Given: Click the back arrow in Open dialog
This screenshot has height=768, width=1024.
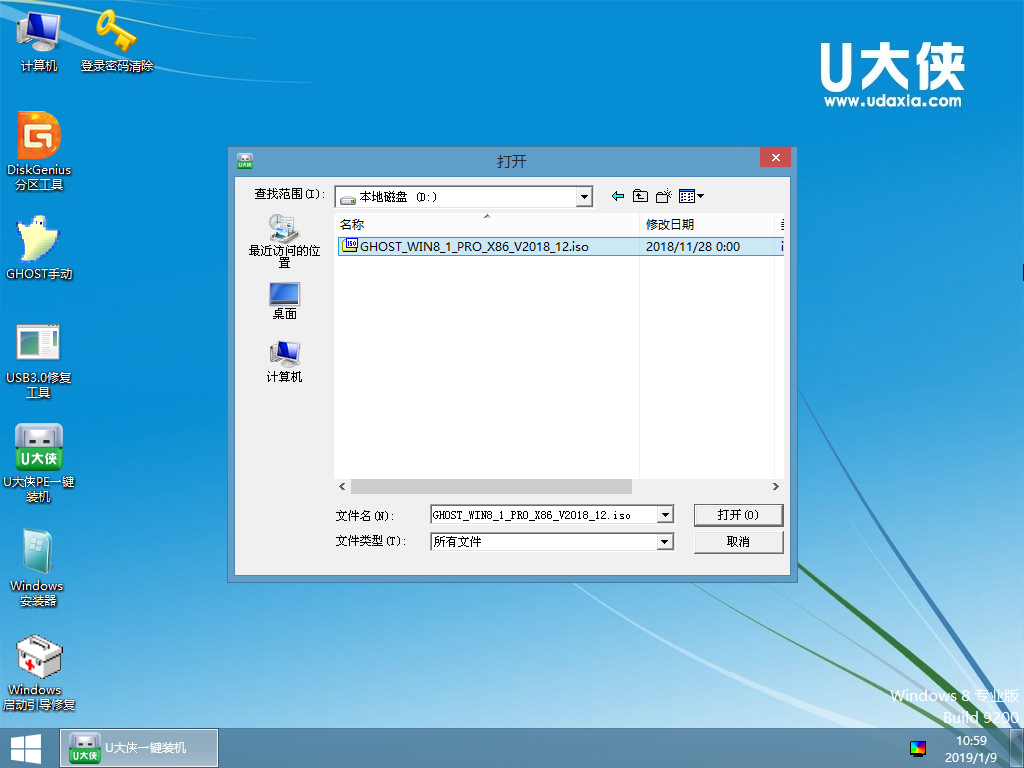Looking at the screenshot, I should 617,196.
